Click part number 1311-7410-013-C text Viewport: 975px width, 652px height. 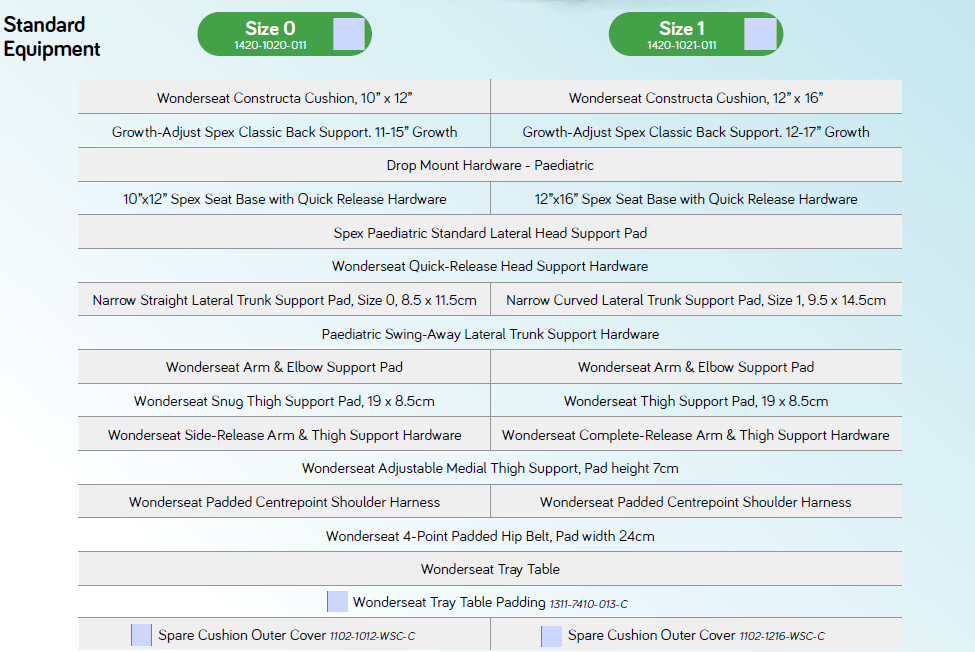[588, 604]
